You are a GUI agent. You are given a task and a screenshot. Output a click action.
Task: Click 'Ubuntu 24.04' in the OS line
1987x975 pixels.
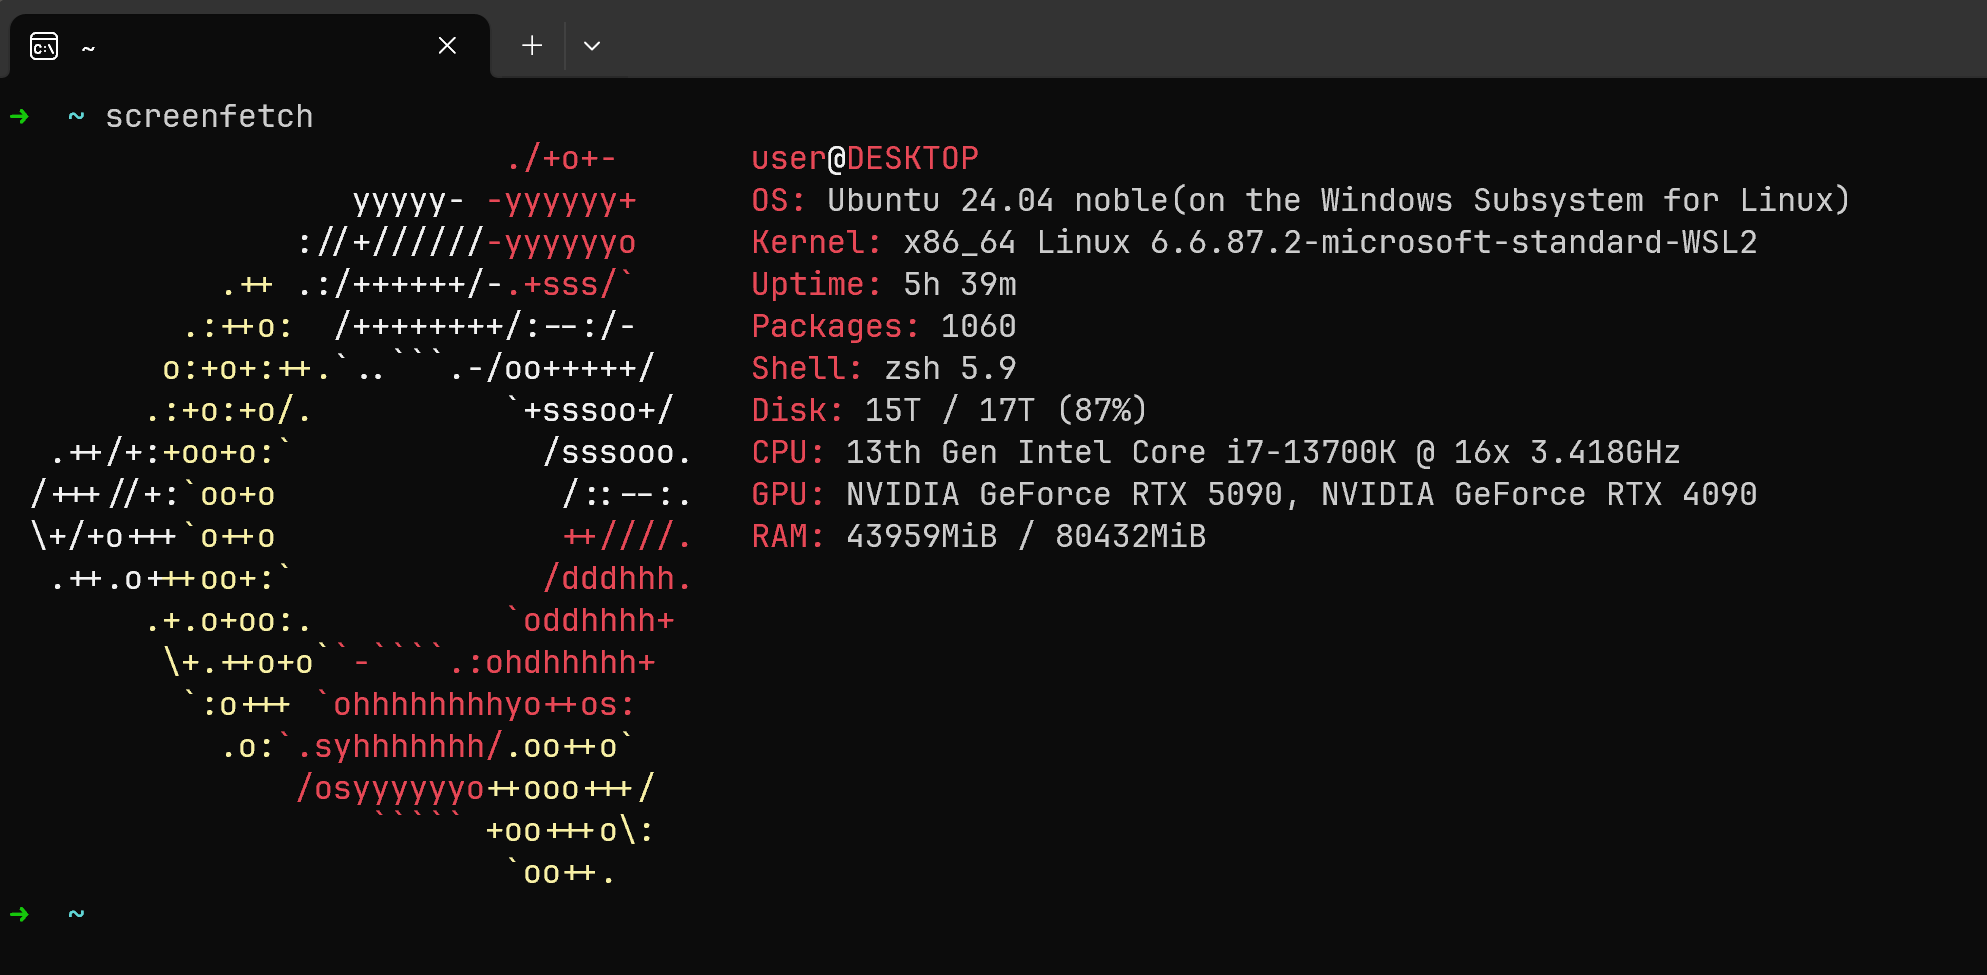coord(940,201)
